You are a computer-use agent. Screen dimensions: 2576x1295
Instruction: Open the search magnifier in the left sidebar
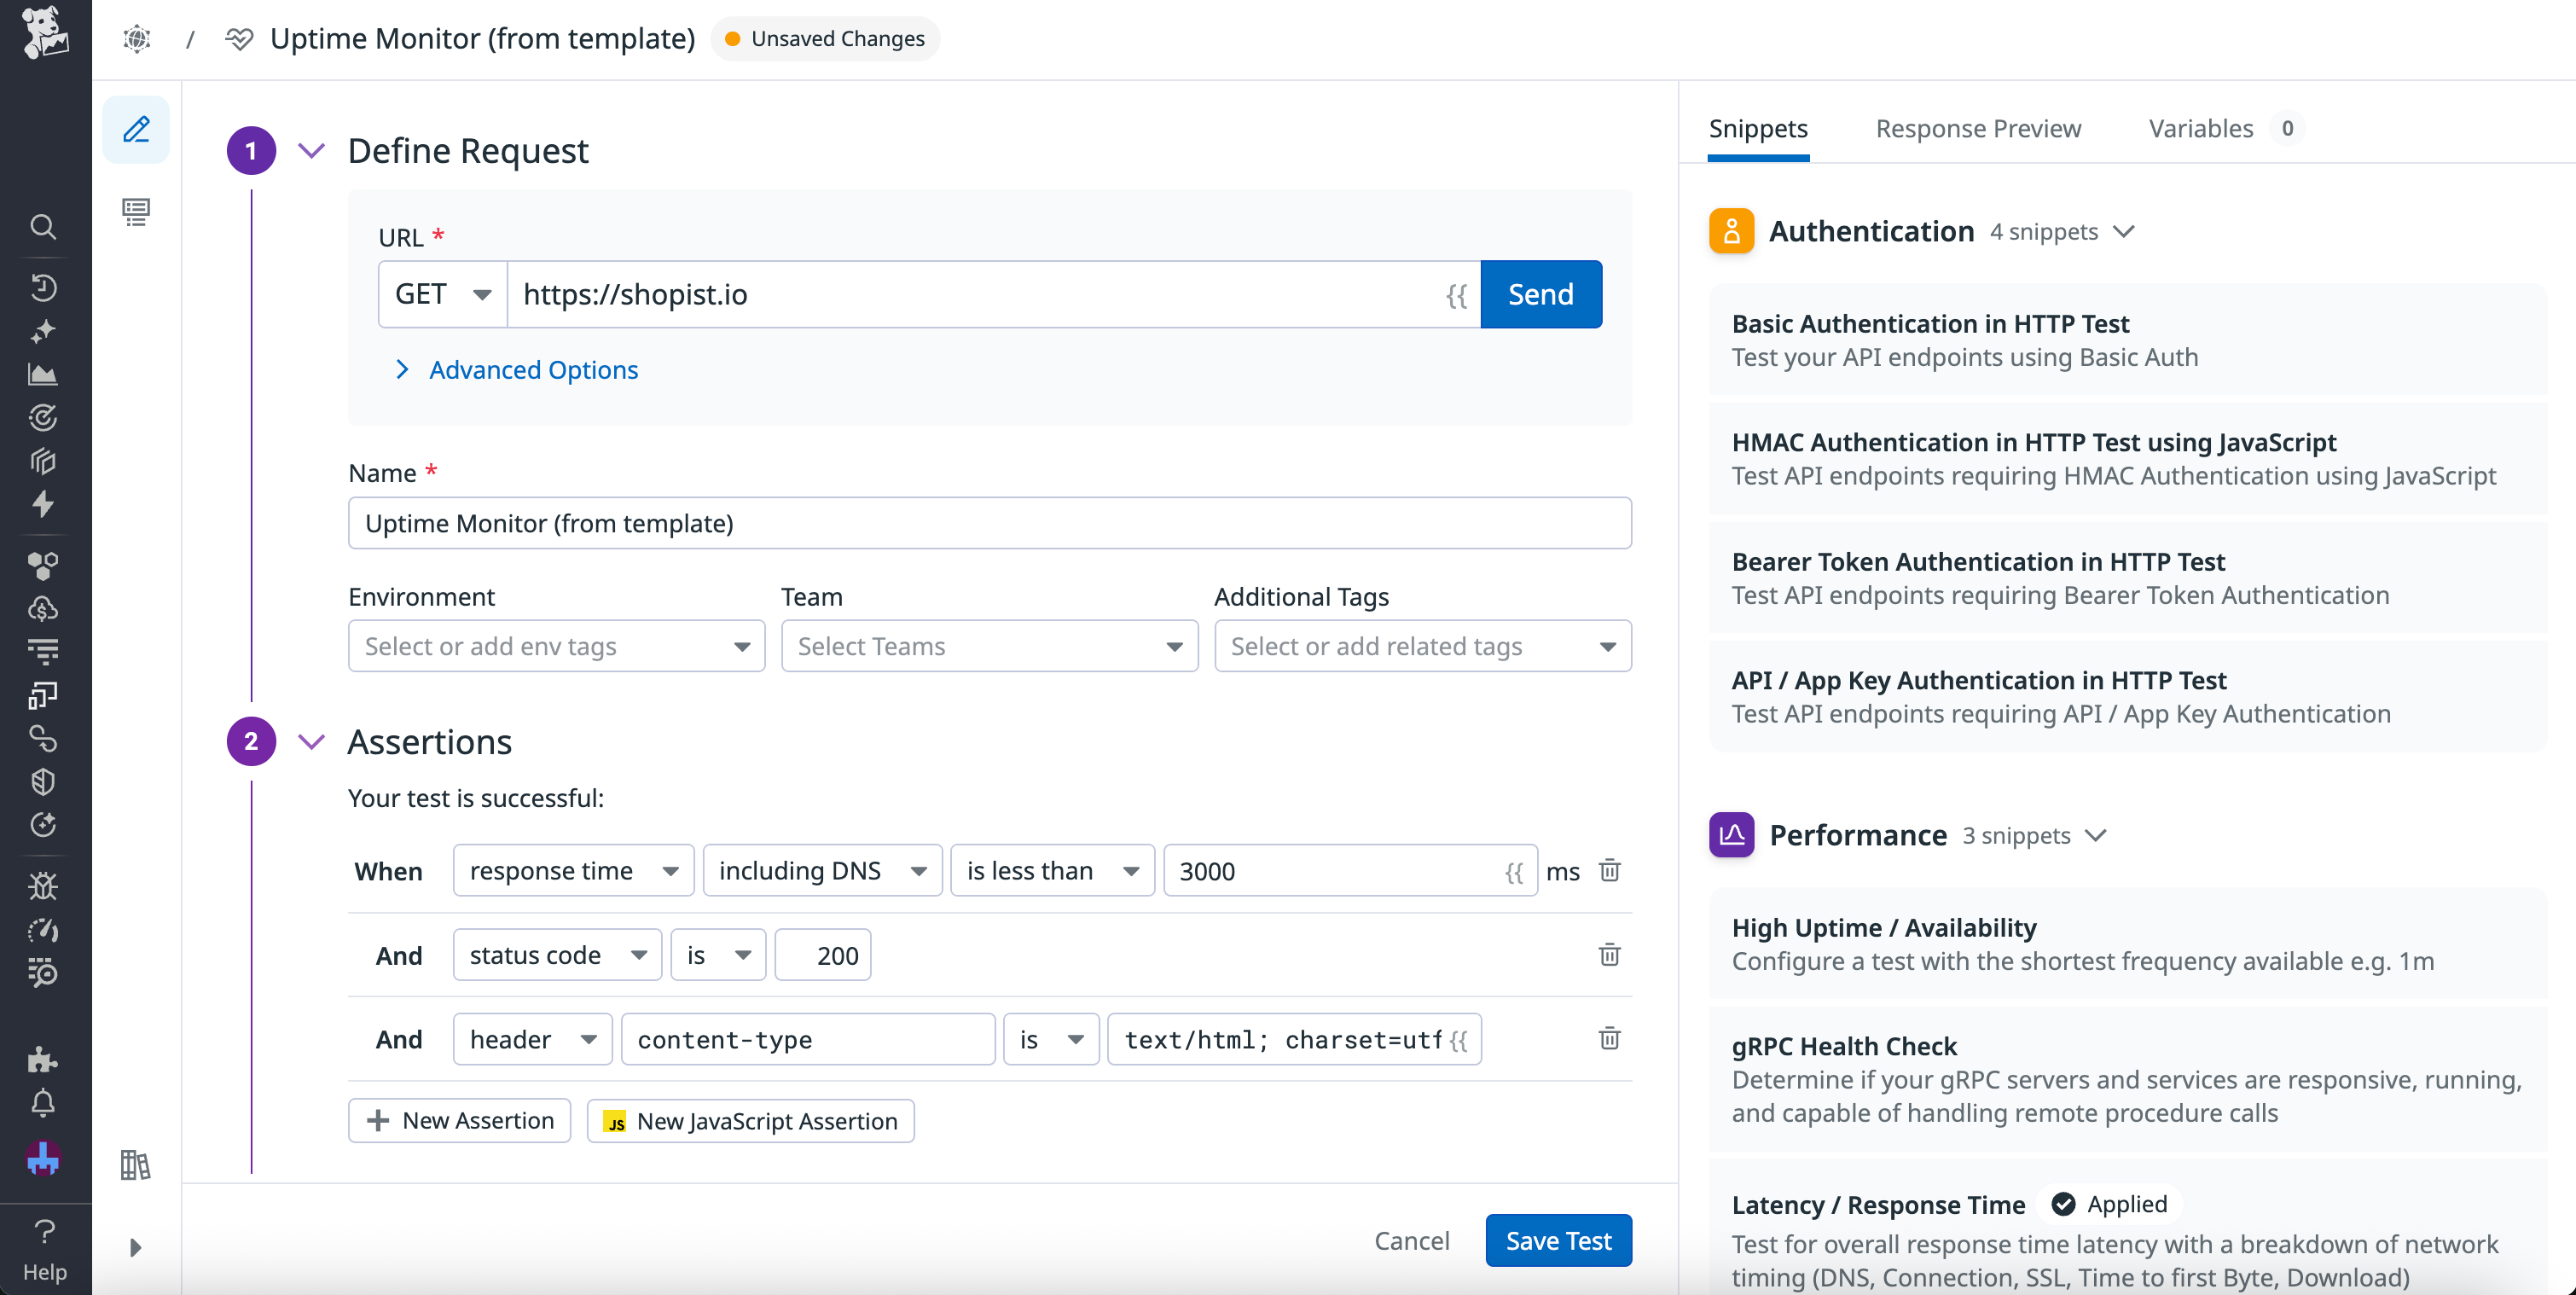(44, 227)
